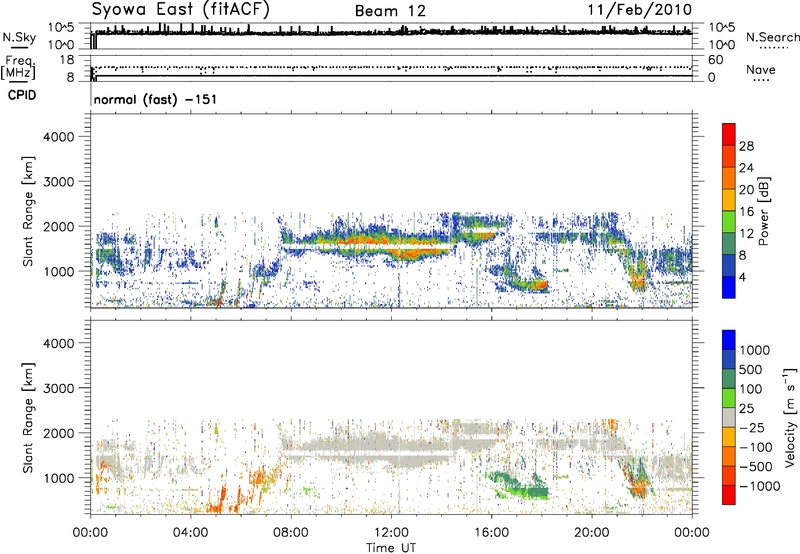Click the "16:00" time axis label
The width and height of the screenshot is (800, 554).
pos(491,533)
